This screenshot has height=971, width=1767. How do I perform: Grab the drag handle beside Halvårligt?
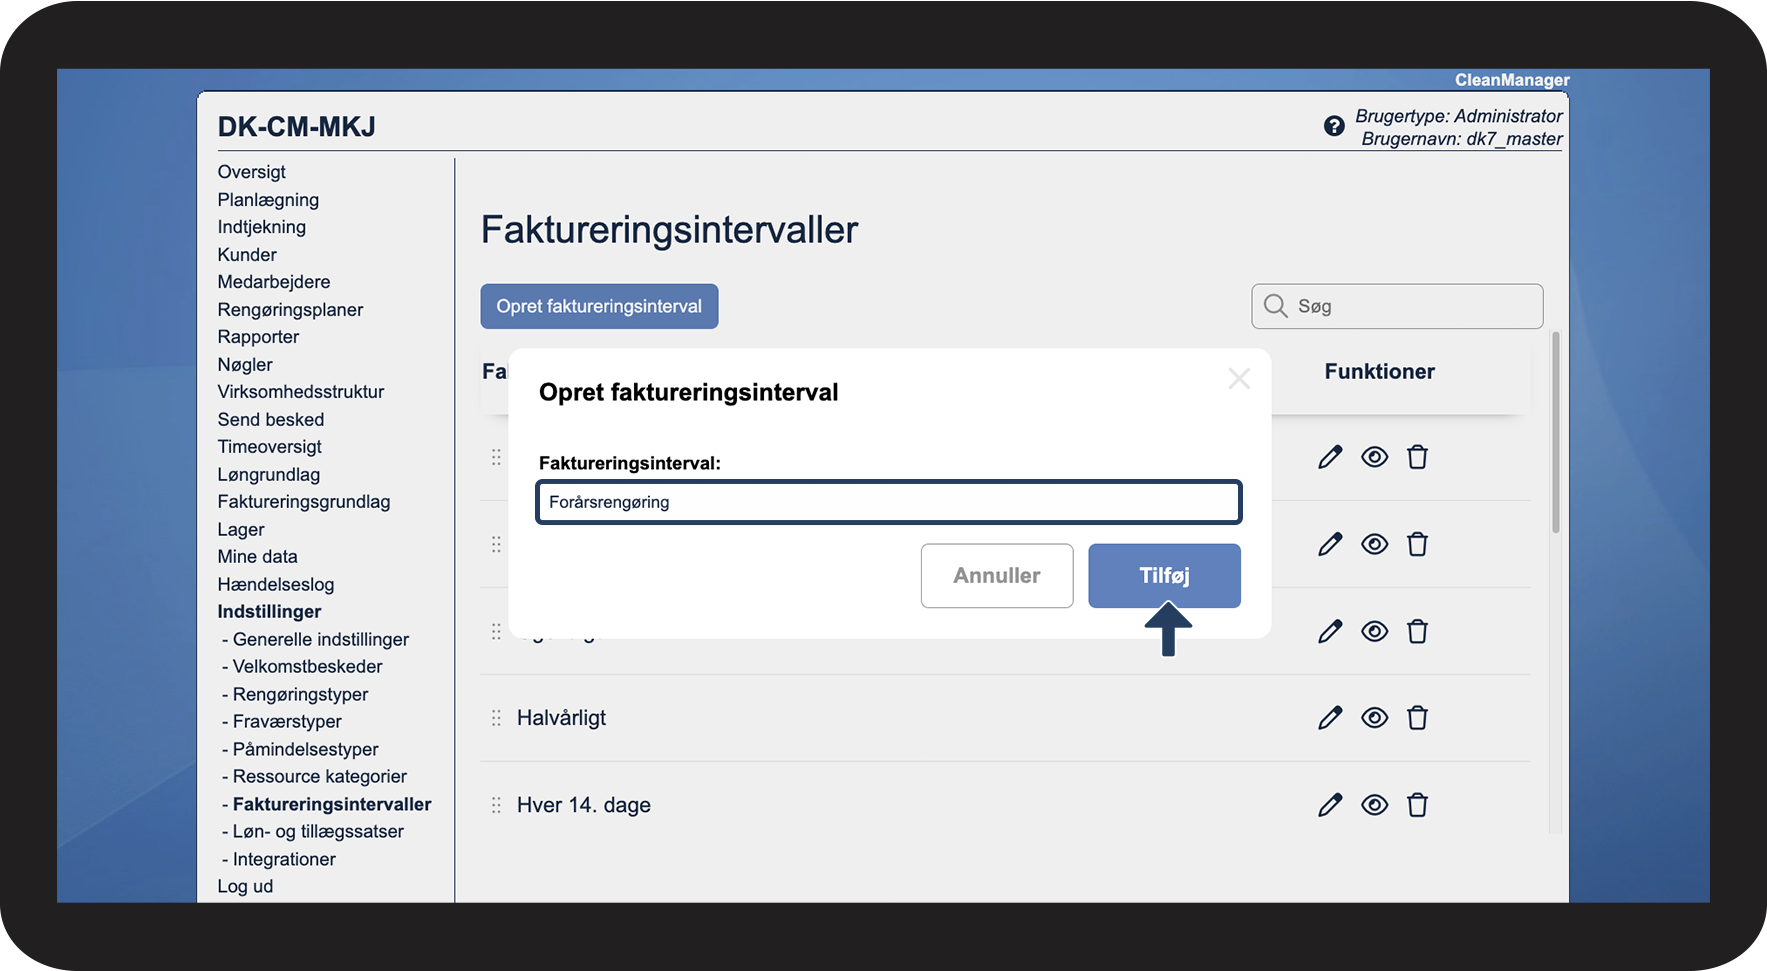coord(496,718)
